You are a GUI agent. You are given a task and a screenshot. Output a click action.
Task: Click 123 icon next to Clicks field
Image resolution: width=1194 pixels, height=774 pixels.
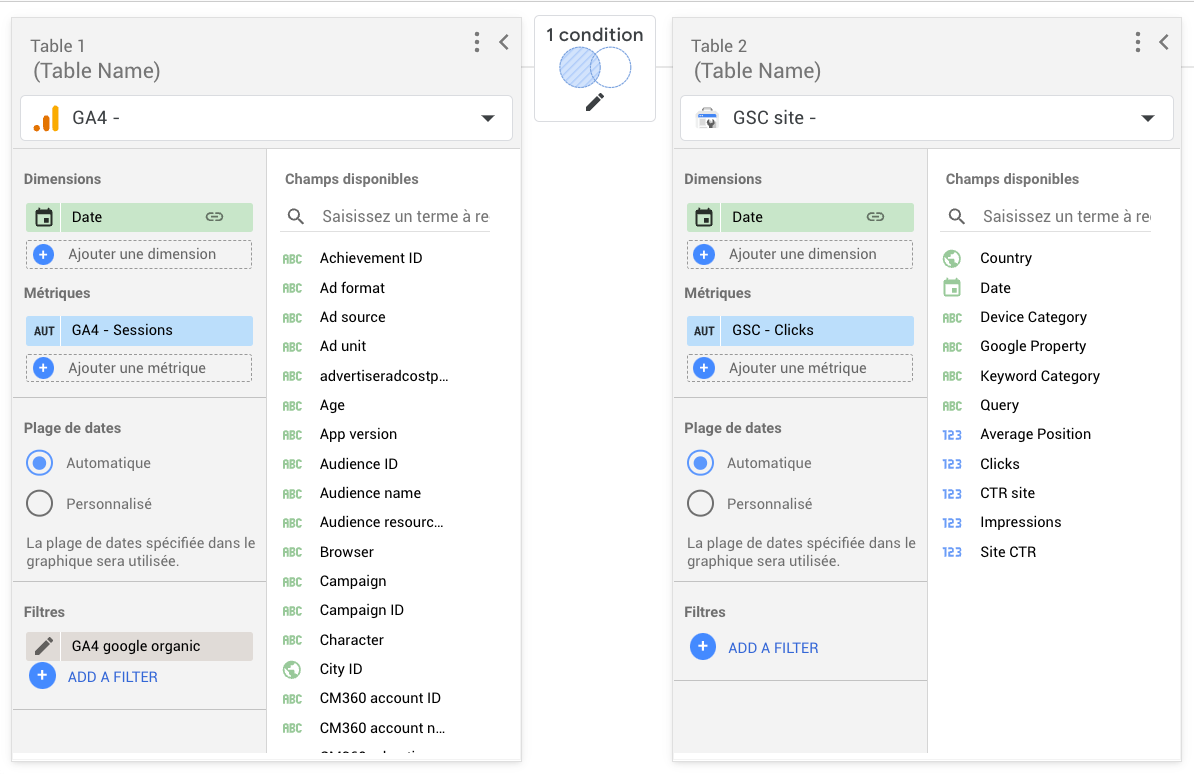pyautogui.click(x=952, y=464)
